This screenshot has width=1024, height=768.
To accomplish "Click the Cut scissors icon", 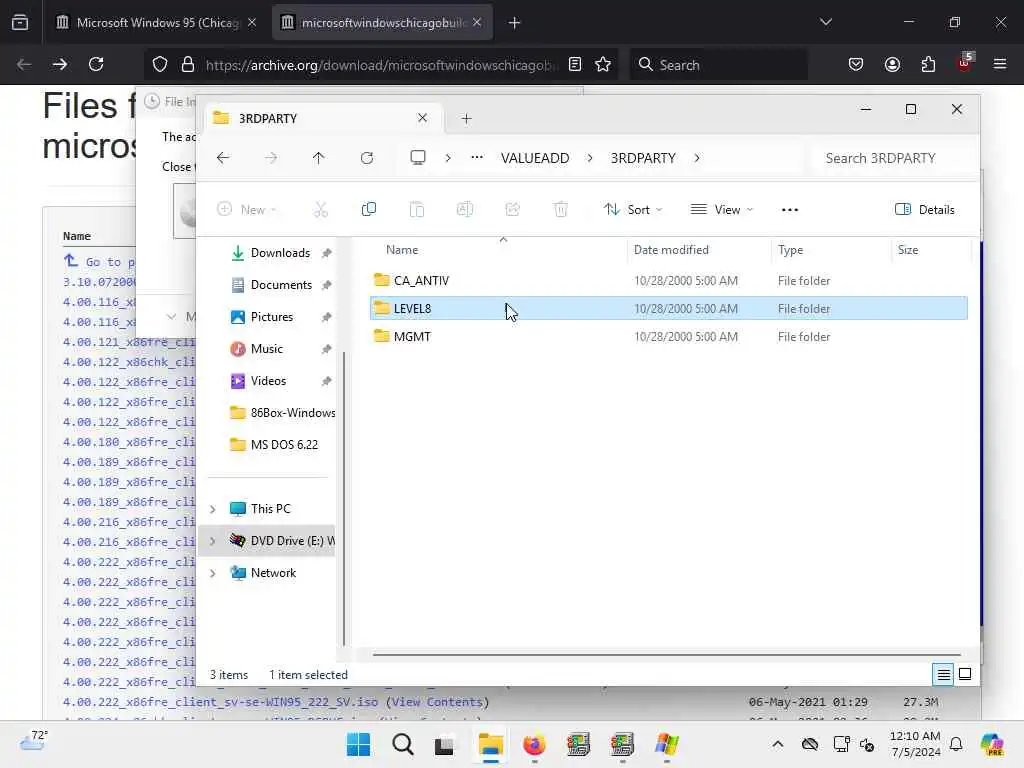I will [x=320, y=209].
